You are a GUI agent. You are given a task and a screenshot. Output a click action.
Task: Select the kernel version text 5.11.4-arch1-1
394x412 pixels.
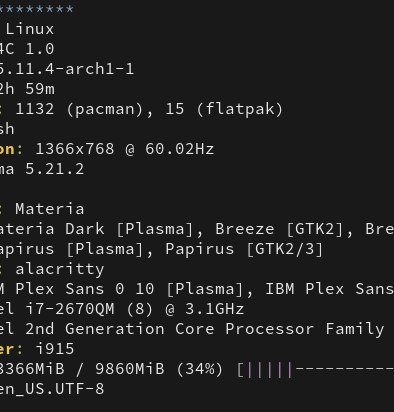[x=67, y=69]
